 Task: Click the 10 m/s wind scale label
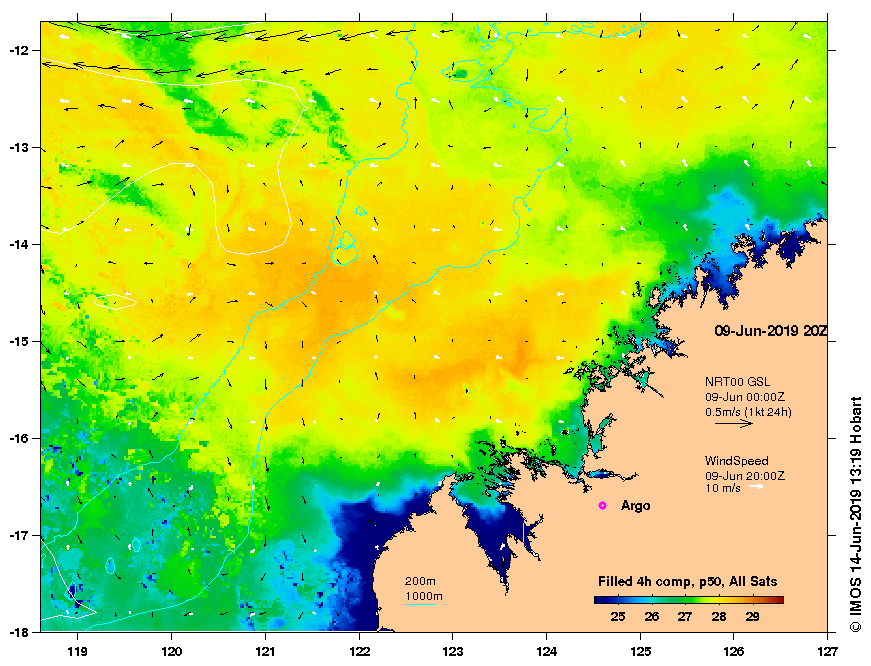723,488
